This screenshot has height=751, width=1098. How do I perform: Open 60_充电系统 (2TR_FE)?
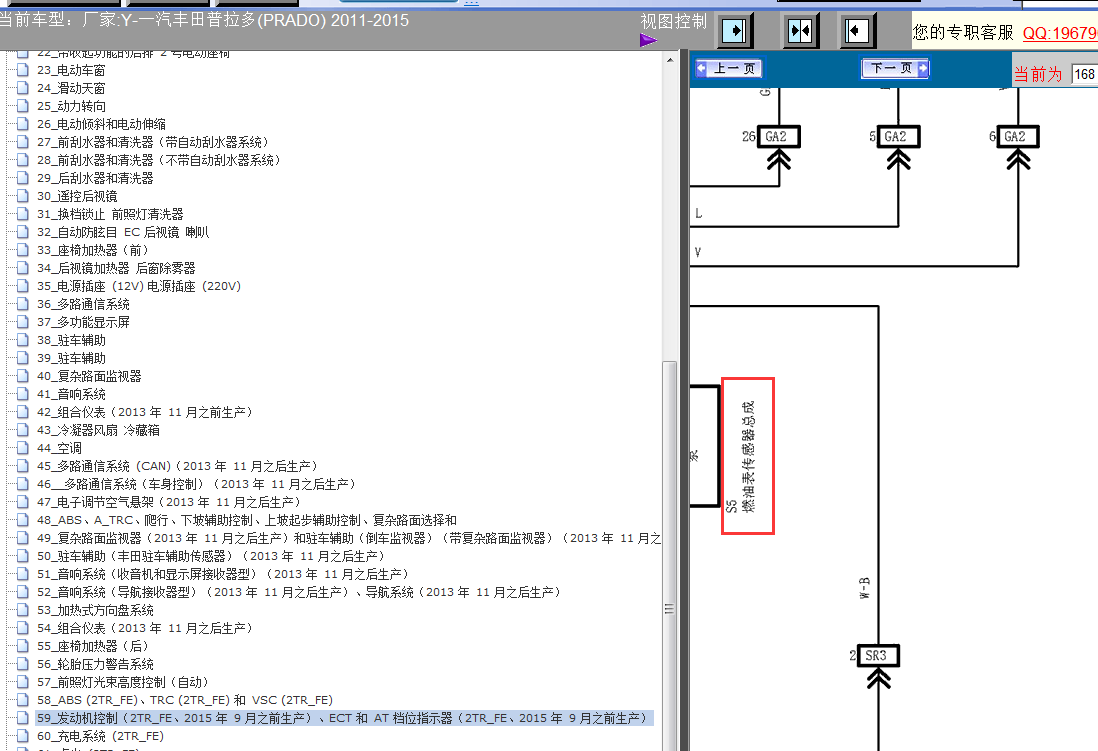click(100, 736)
